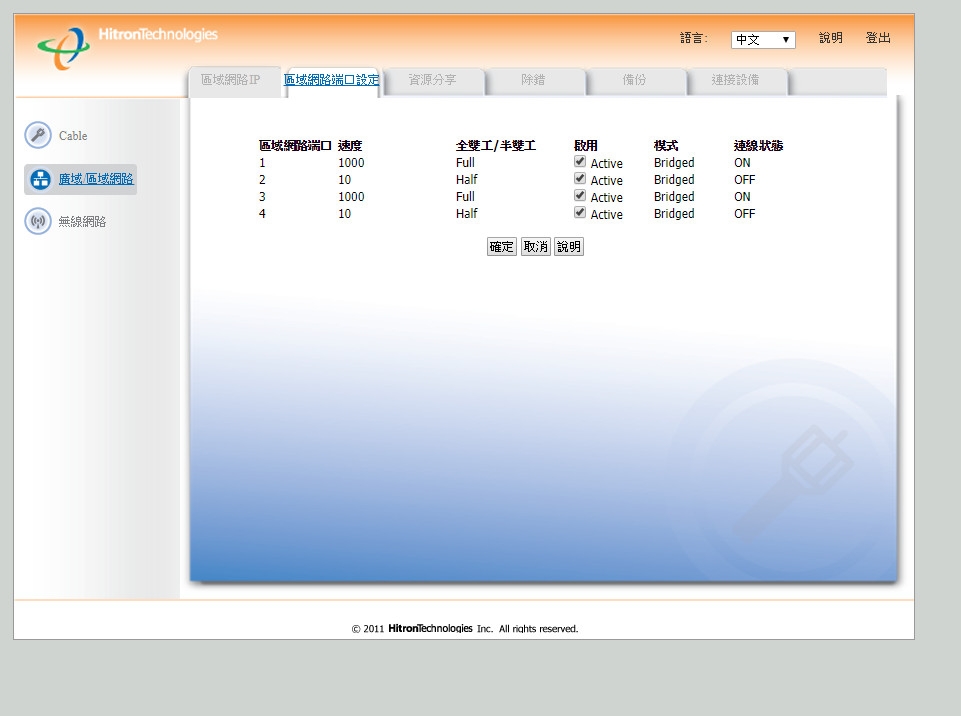Click the 取消 cancel button
This screenshot has width=961, height=716.
[536, 246]
